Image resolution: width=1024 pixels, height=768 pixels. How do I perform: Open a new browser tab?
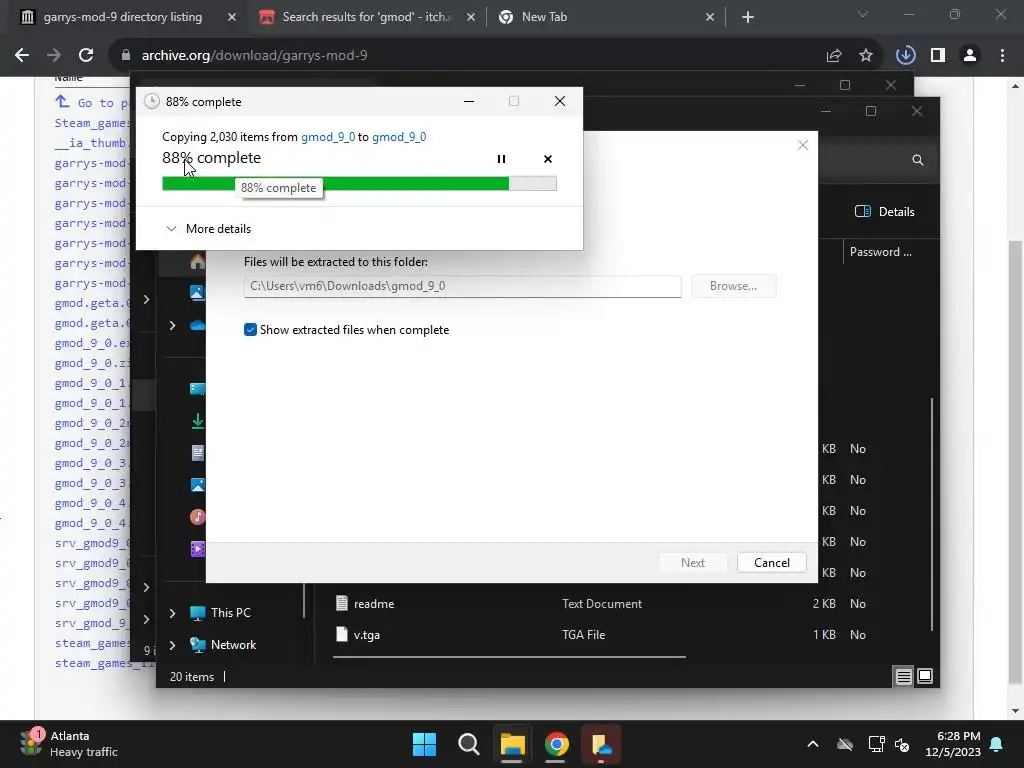point(748,18)
